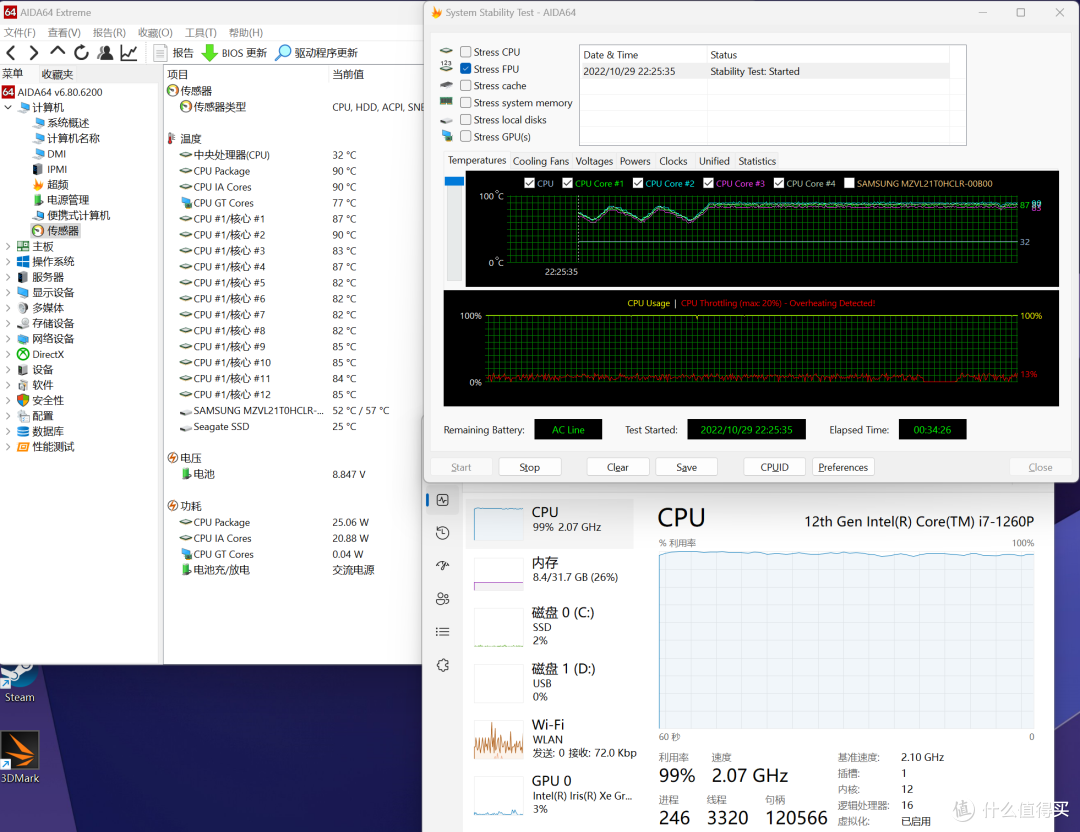Select 磁盘 0 (C:) entry

[550, 626]
